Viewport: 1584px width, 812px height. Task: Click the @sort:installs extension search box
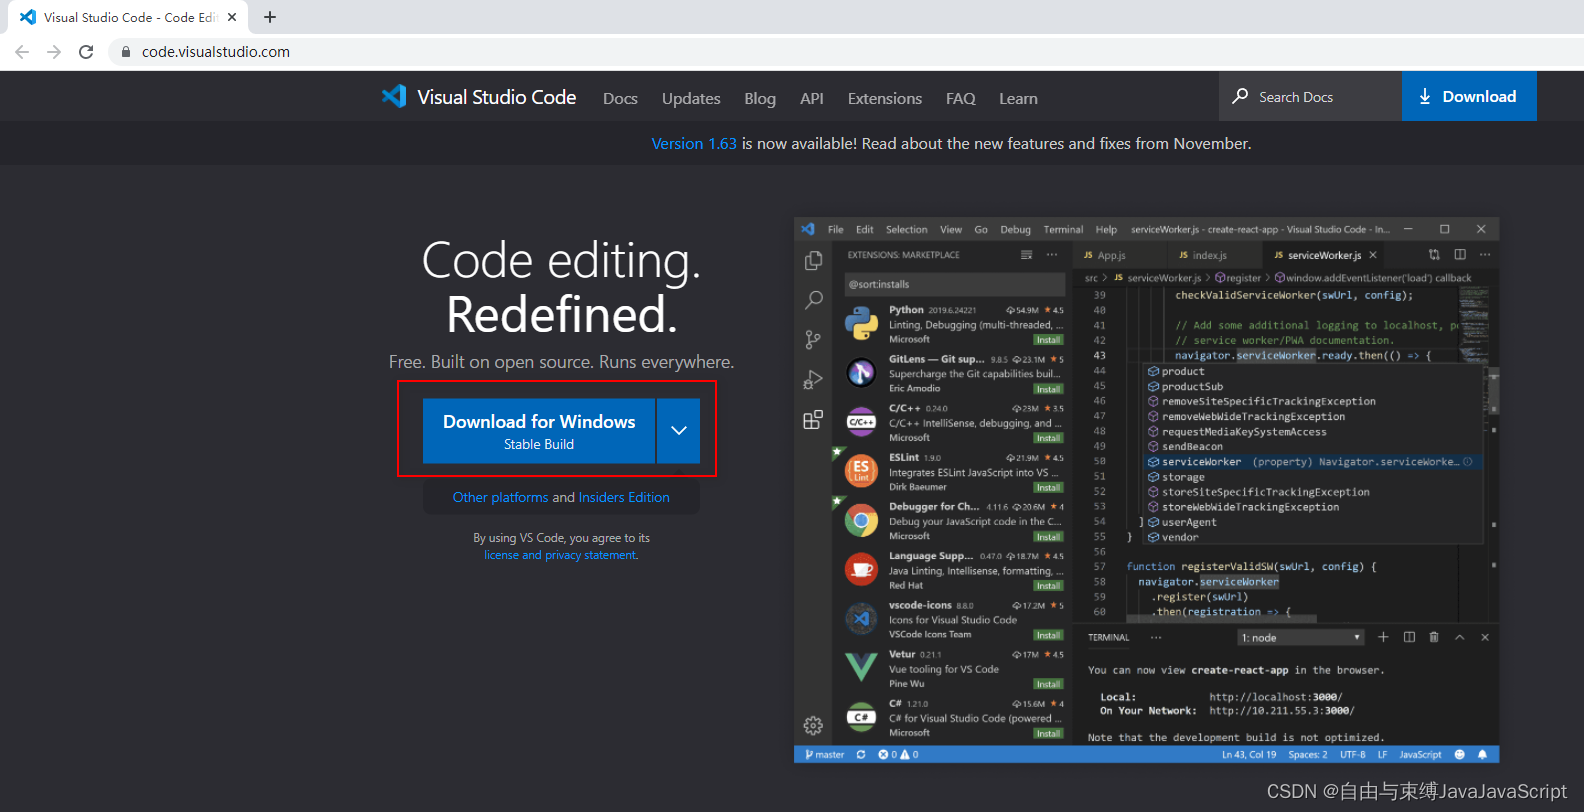pyautogui.click(x=954, y=285)
